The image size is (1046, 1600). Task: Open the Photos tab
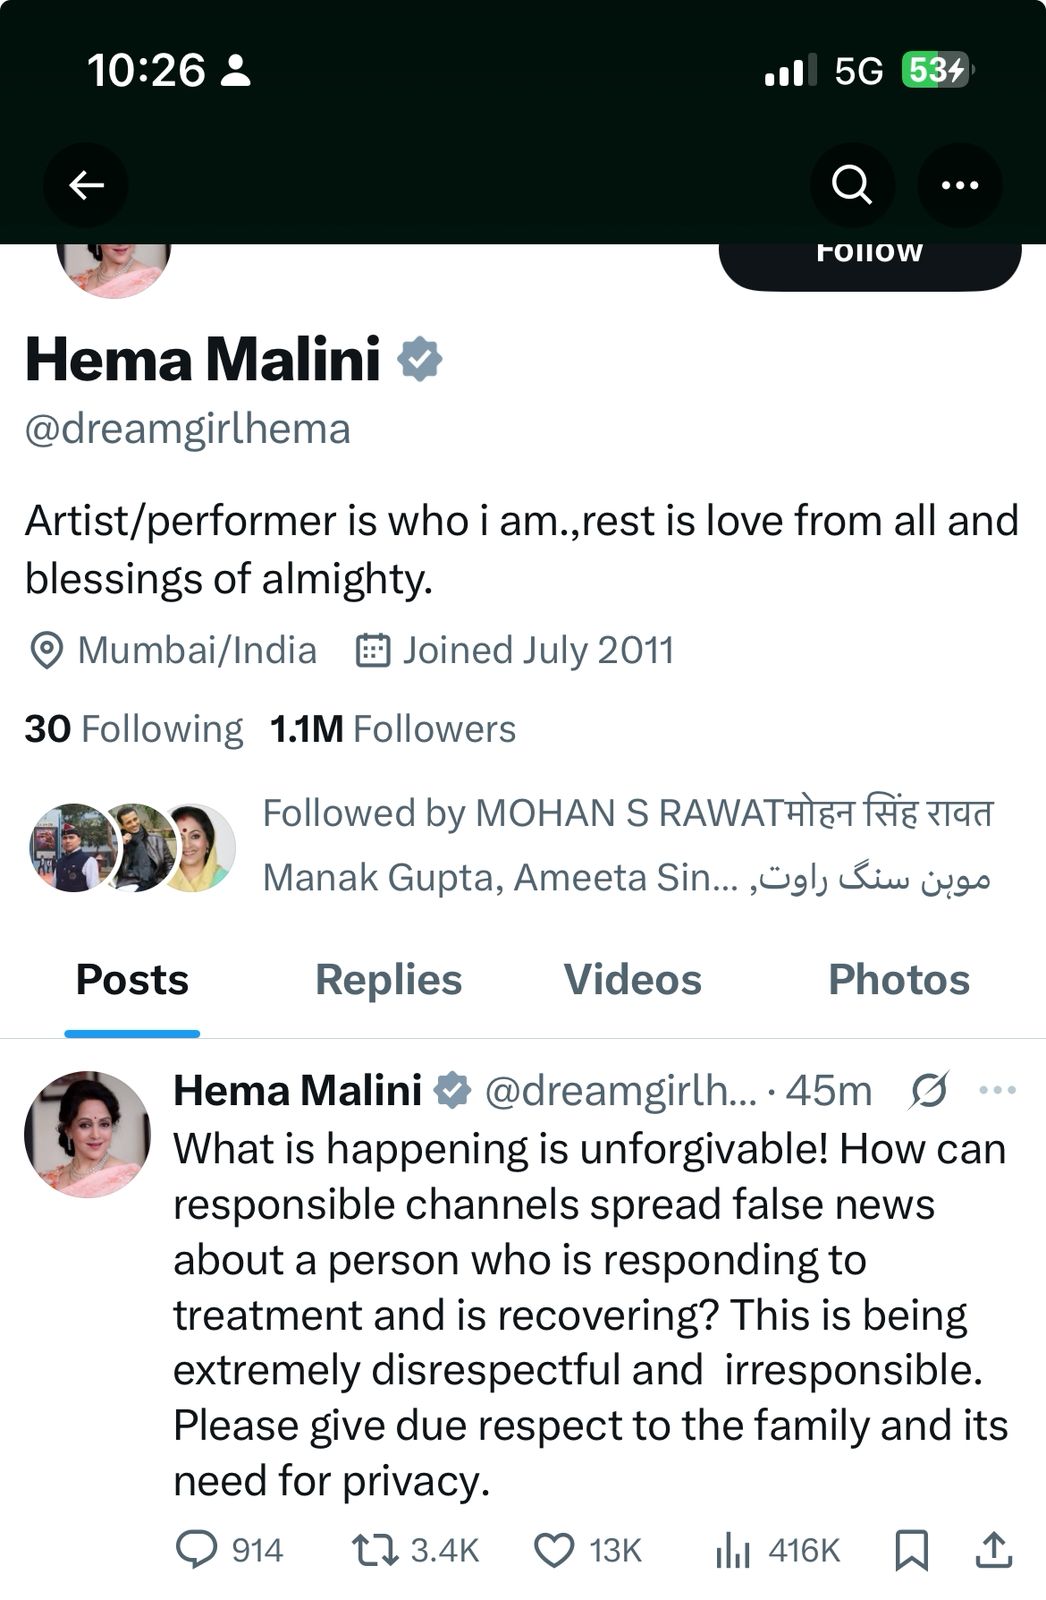click(898, 980)
